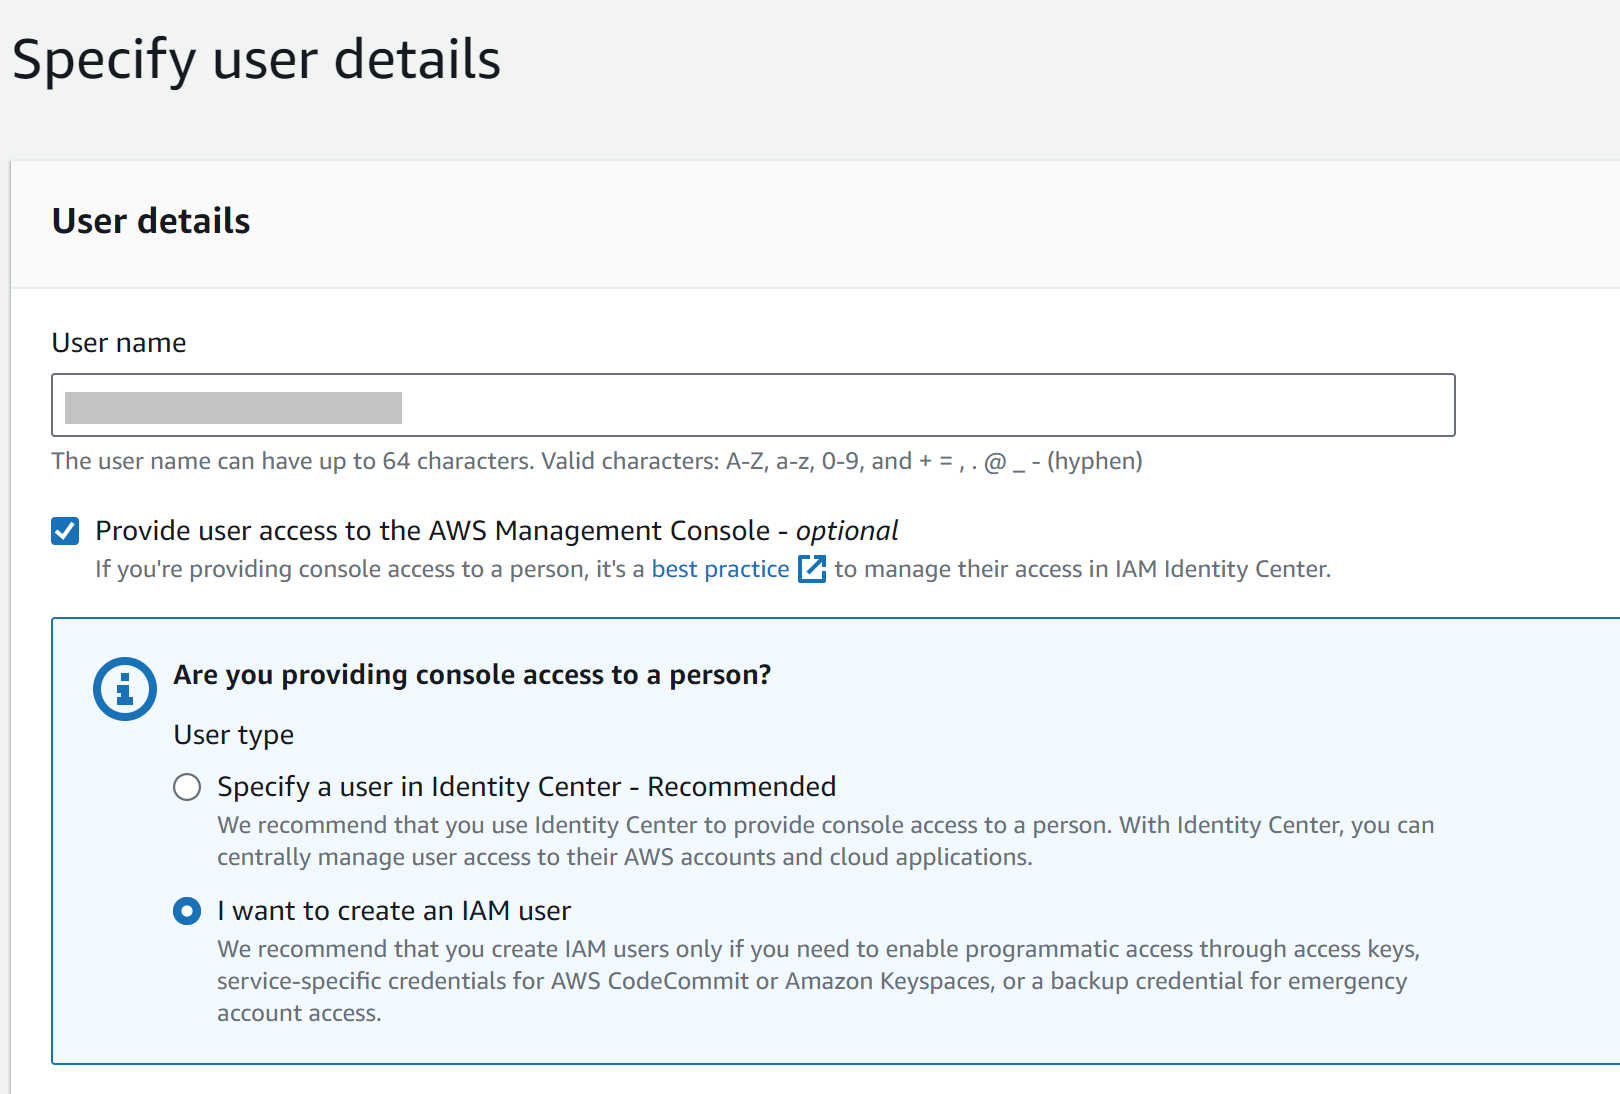
Task: Open the best practice link
Action: click(719, 568)
